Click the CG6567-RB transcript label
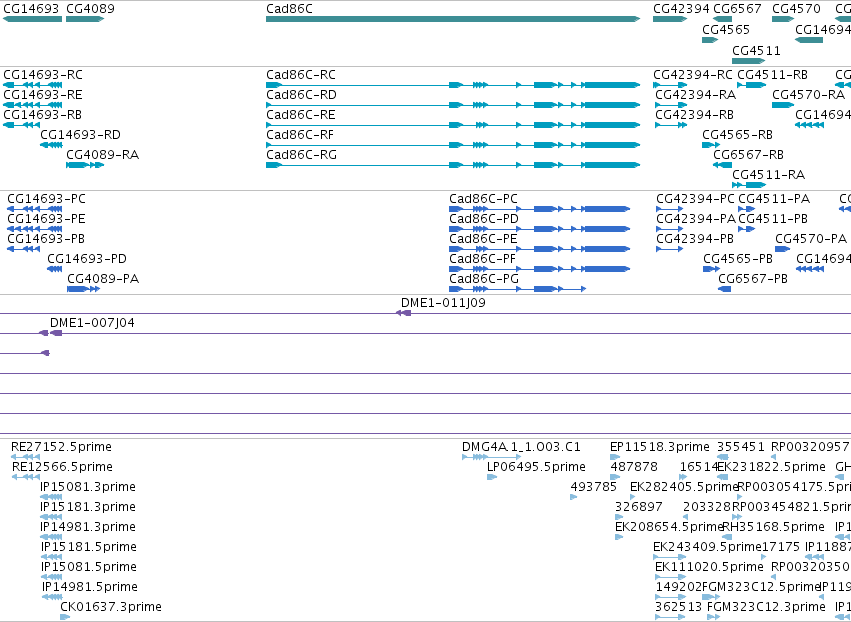This screenshot has height=622, width=851. tap(748, 155)
